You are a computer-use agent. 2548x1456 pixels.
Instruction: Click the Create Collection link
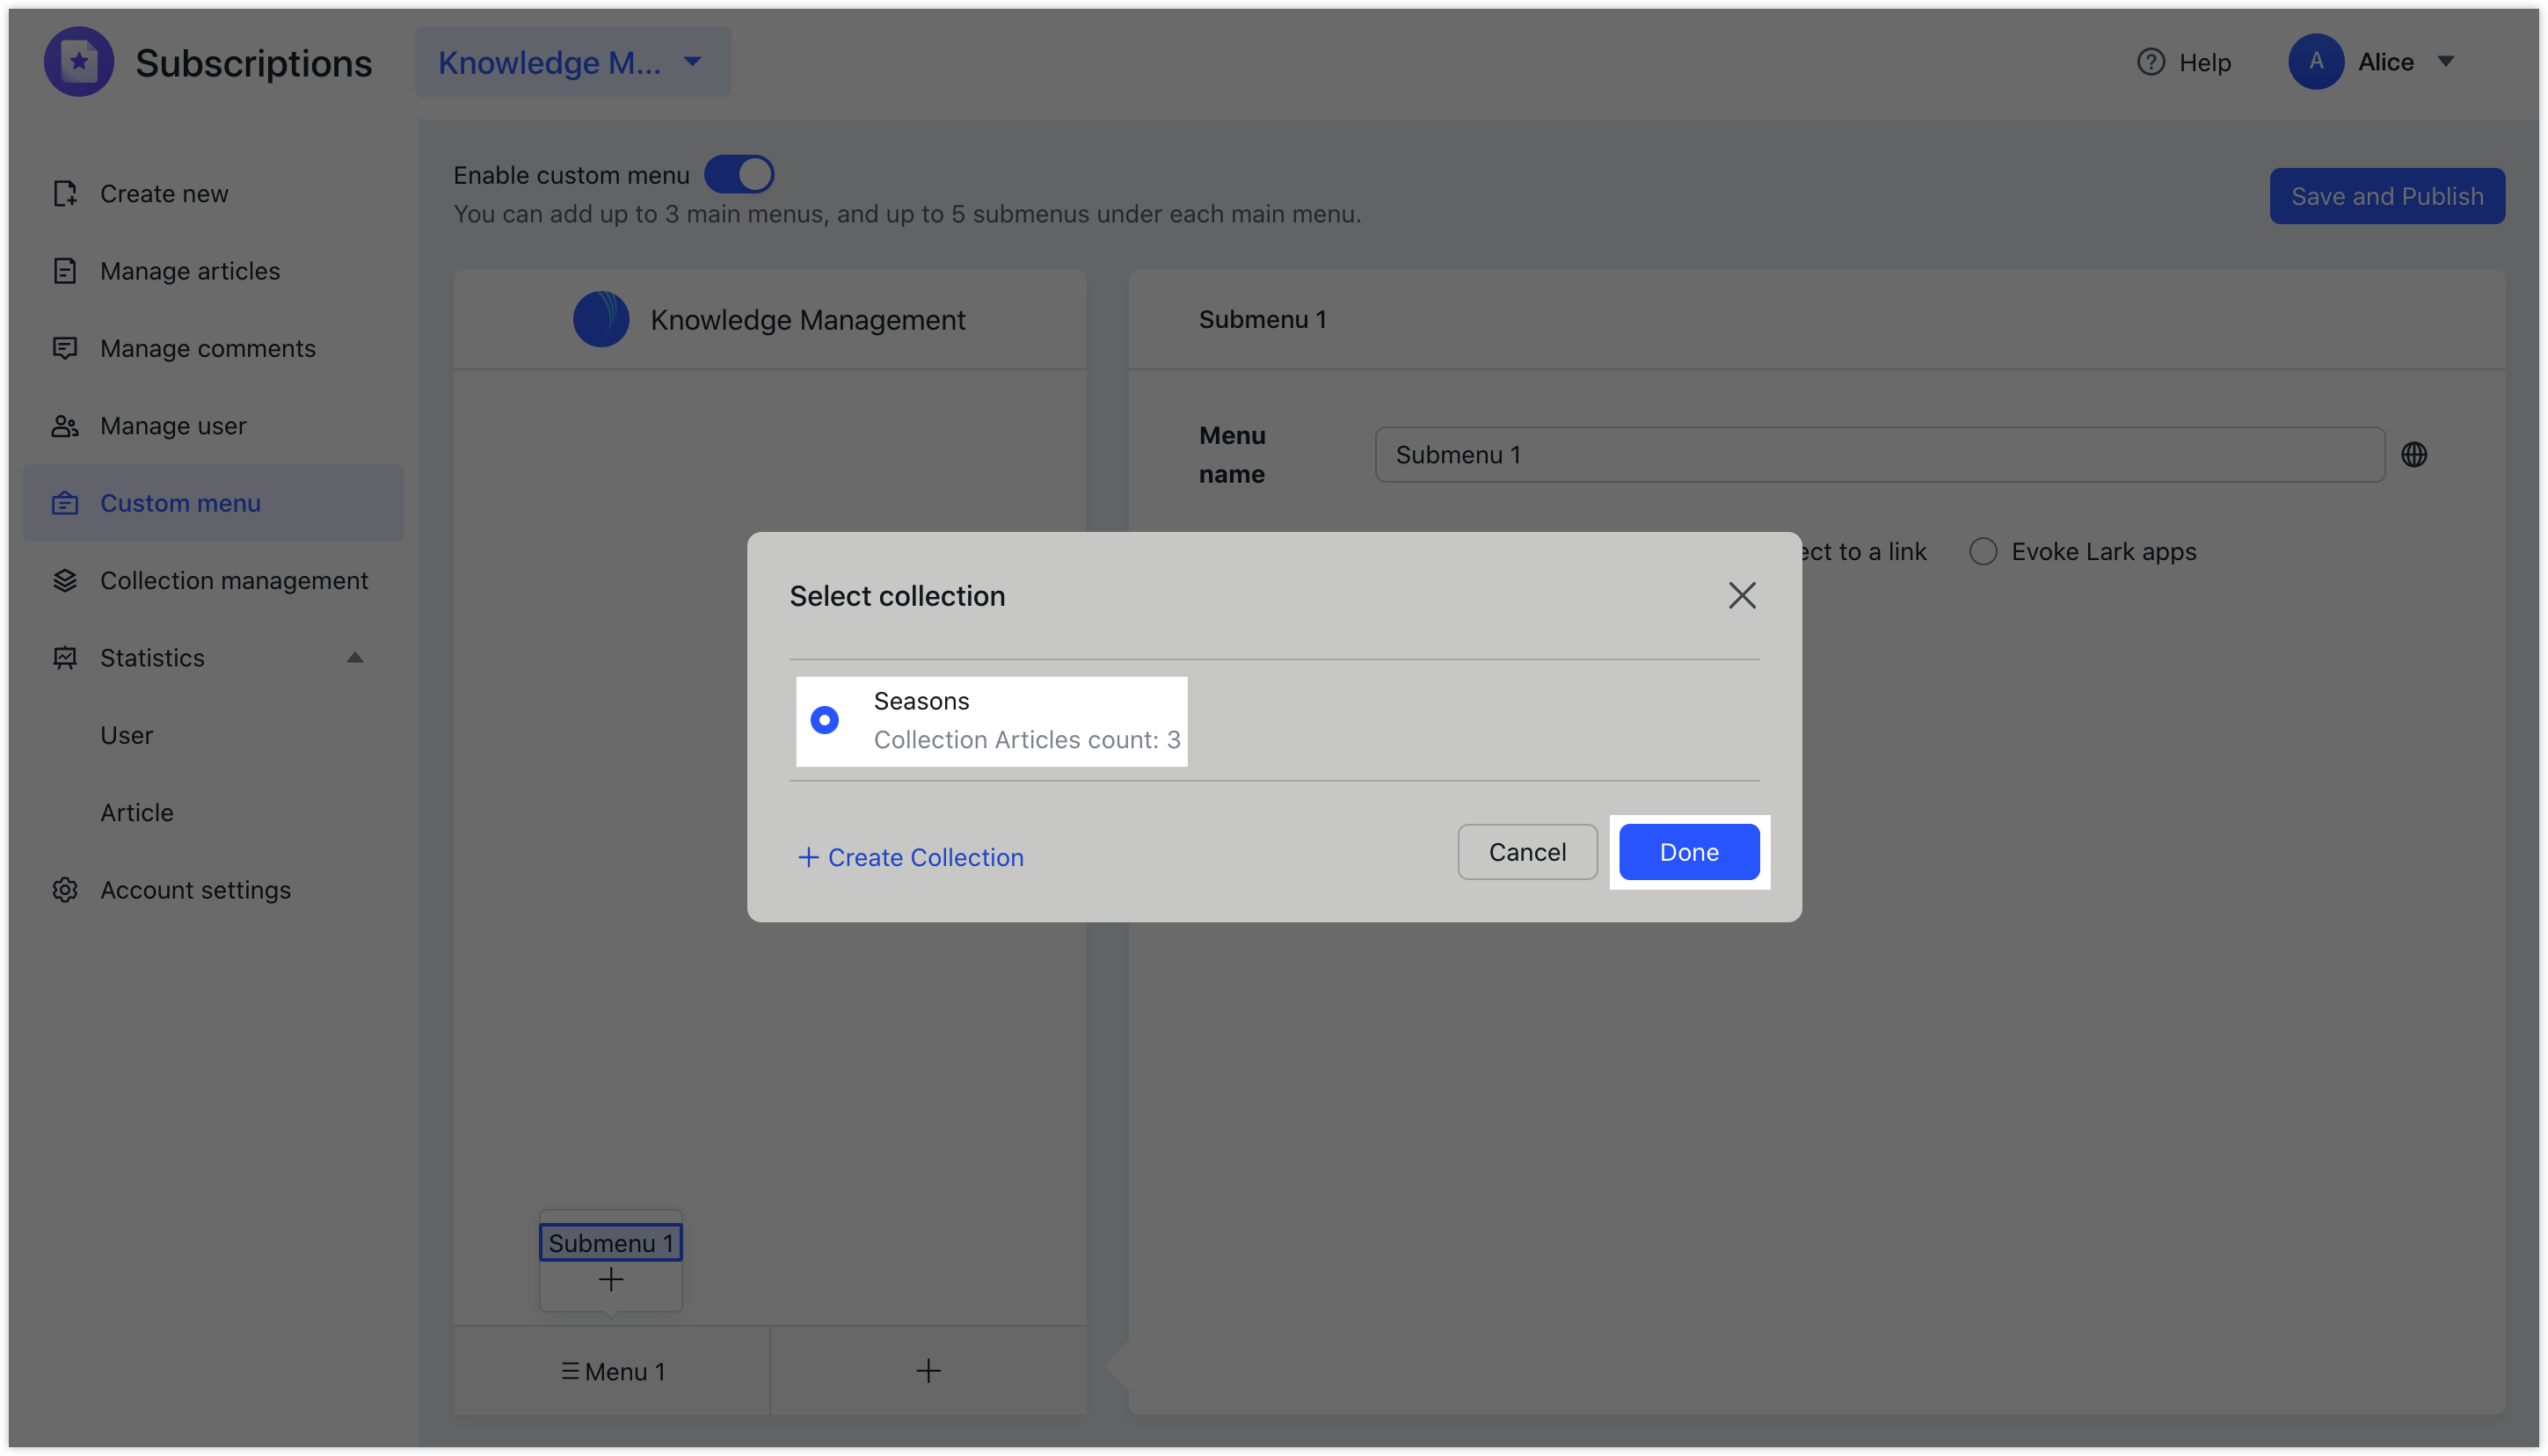click(910, 857)
